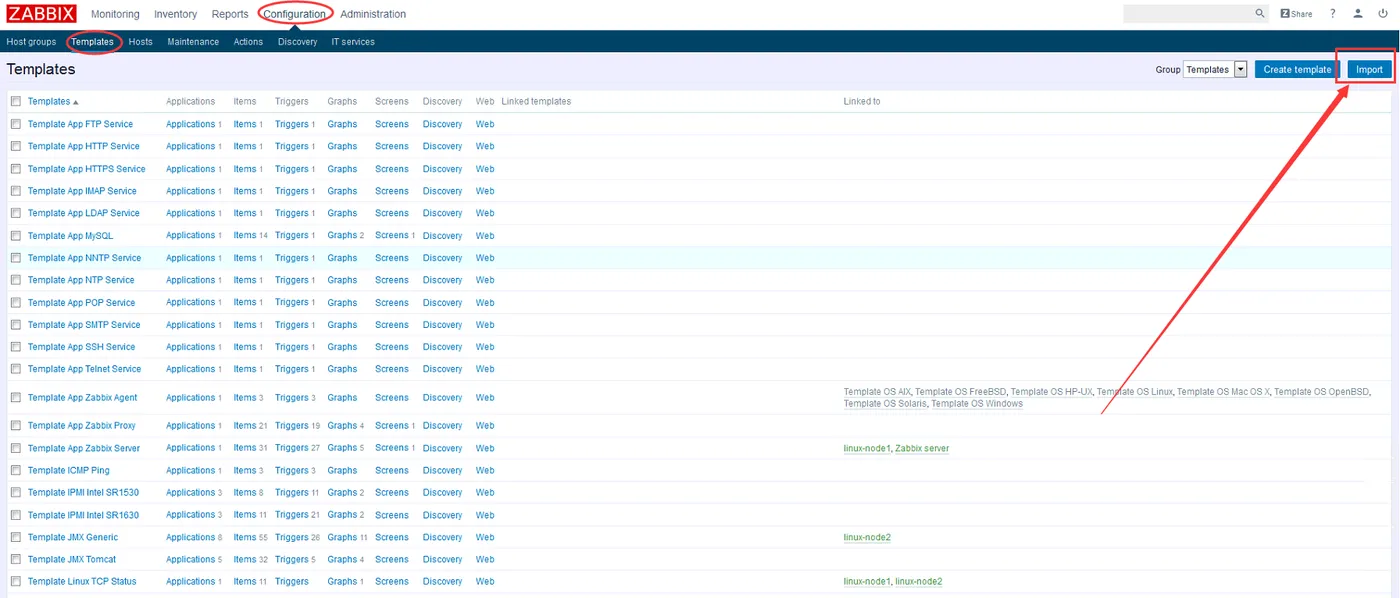Image resolution: width=1400 pixels, height=598 pixels.
Task: Open Items of Template JMX Tomcat
Action: (x=245, y=559)
